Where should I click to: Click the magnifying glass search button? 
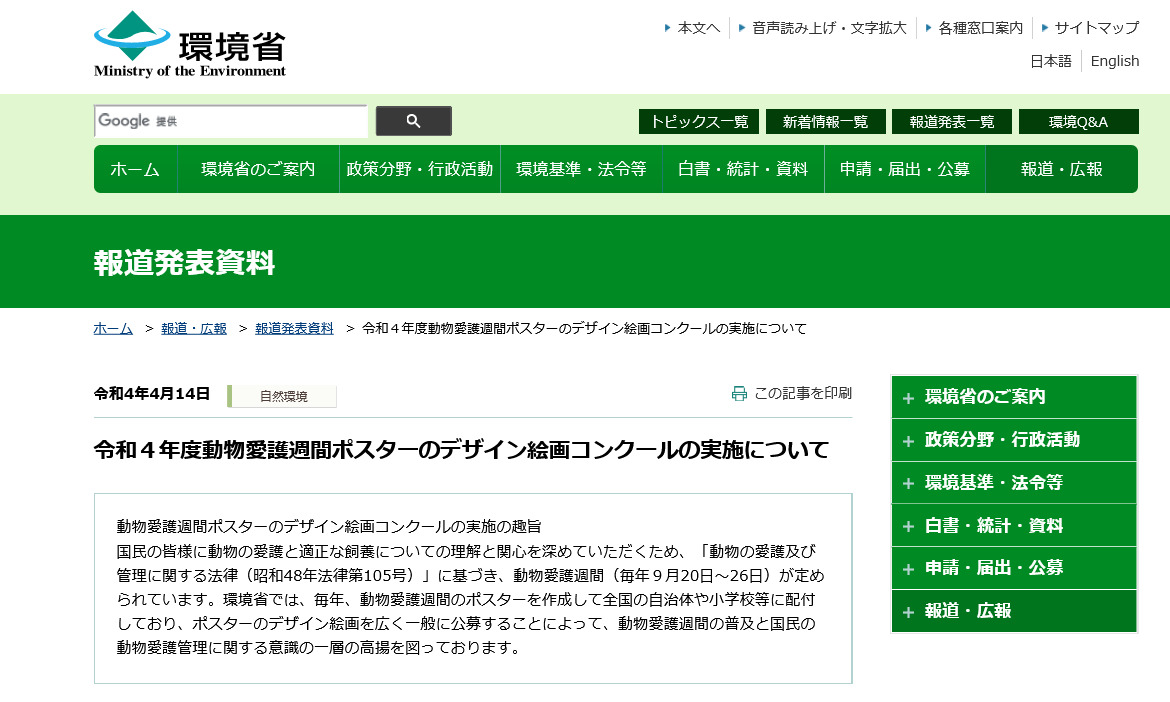coord(413,121)
